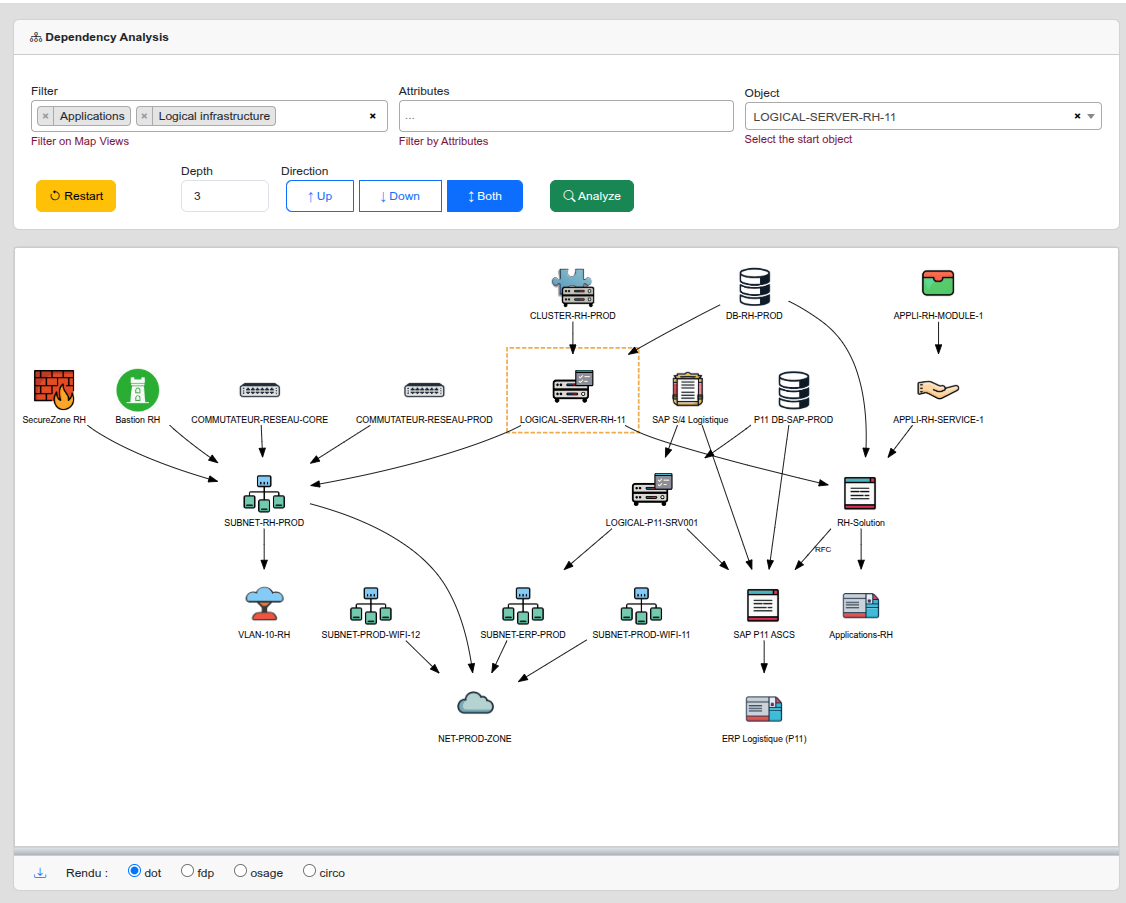Select the SAP P11 ASCS application icon

[763, 605]
